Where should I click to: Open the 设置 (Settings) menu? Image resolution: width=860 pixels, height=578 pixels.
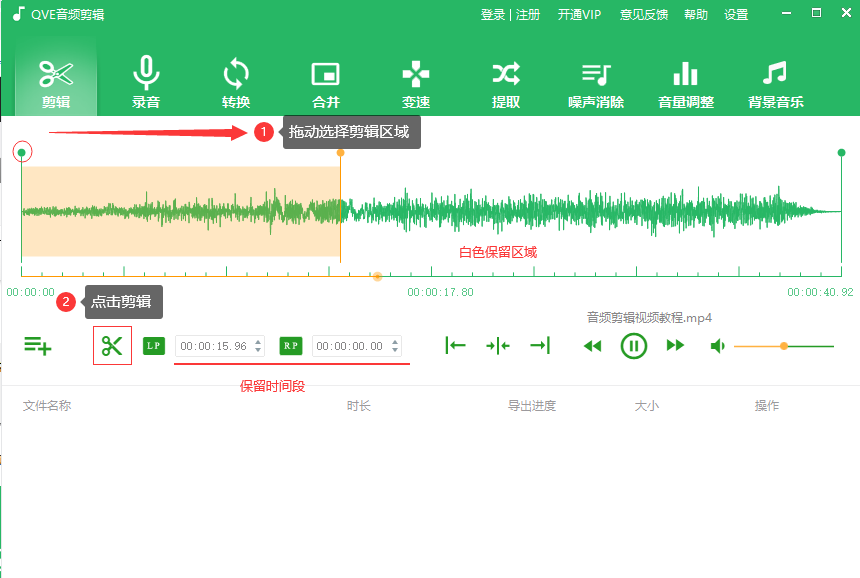(736, 14)
